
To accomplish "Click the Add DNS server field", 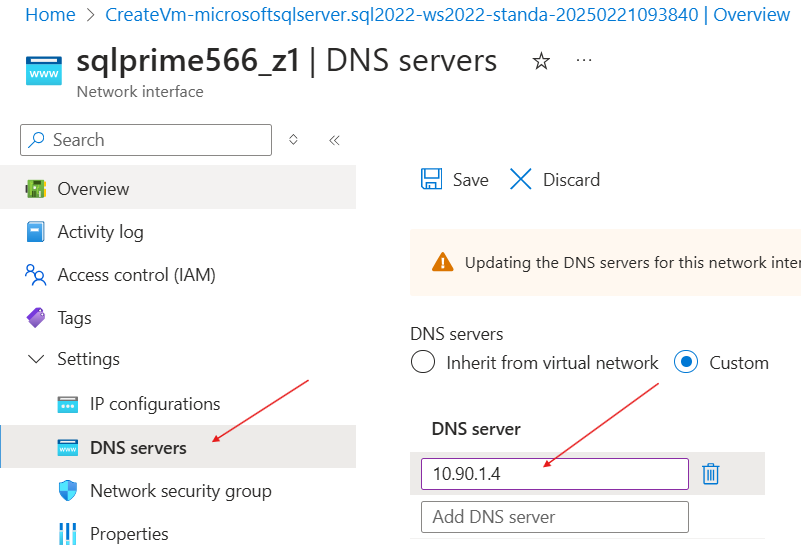I will pyautogui.click(x=555, y=517).
